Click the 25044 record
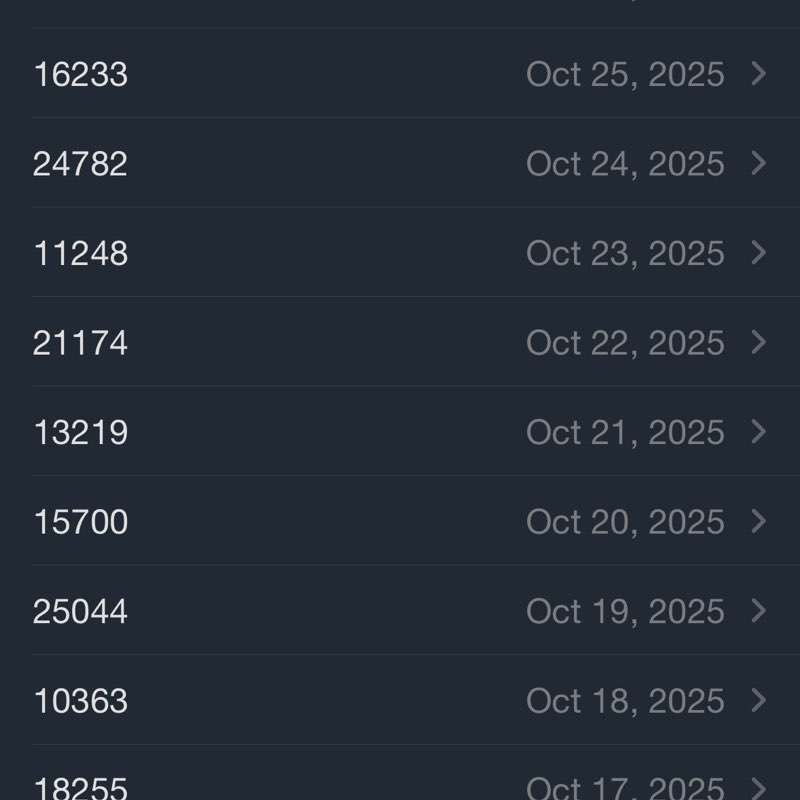This screenshot has width=800, height=800. point(80,612)
